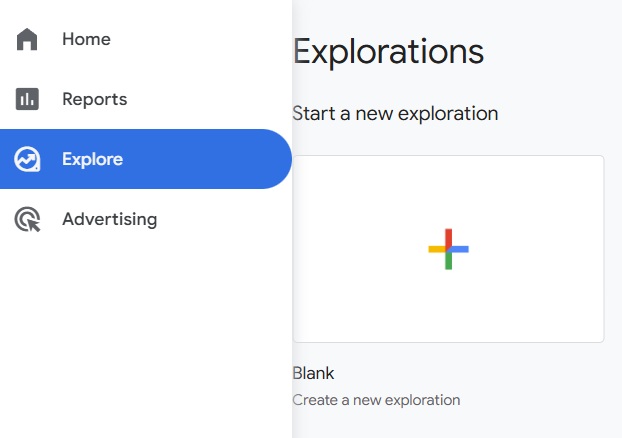
Task: Select the Explore navigation item
Action: pyautogui.click(x=146, y=159)
